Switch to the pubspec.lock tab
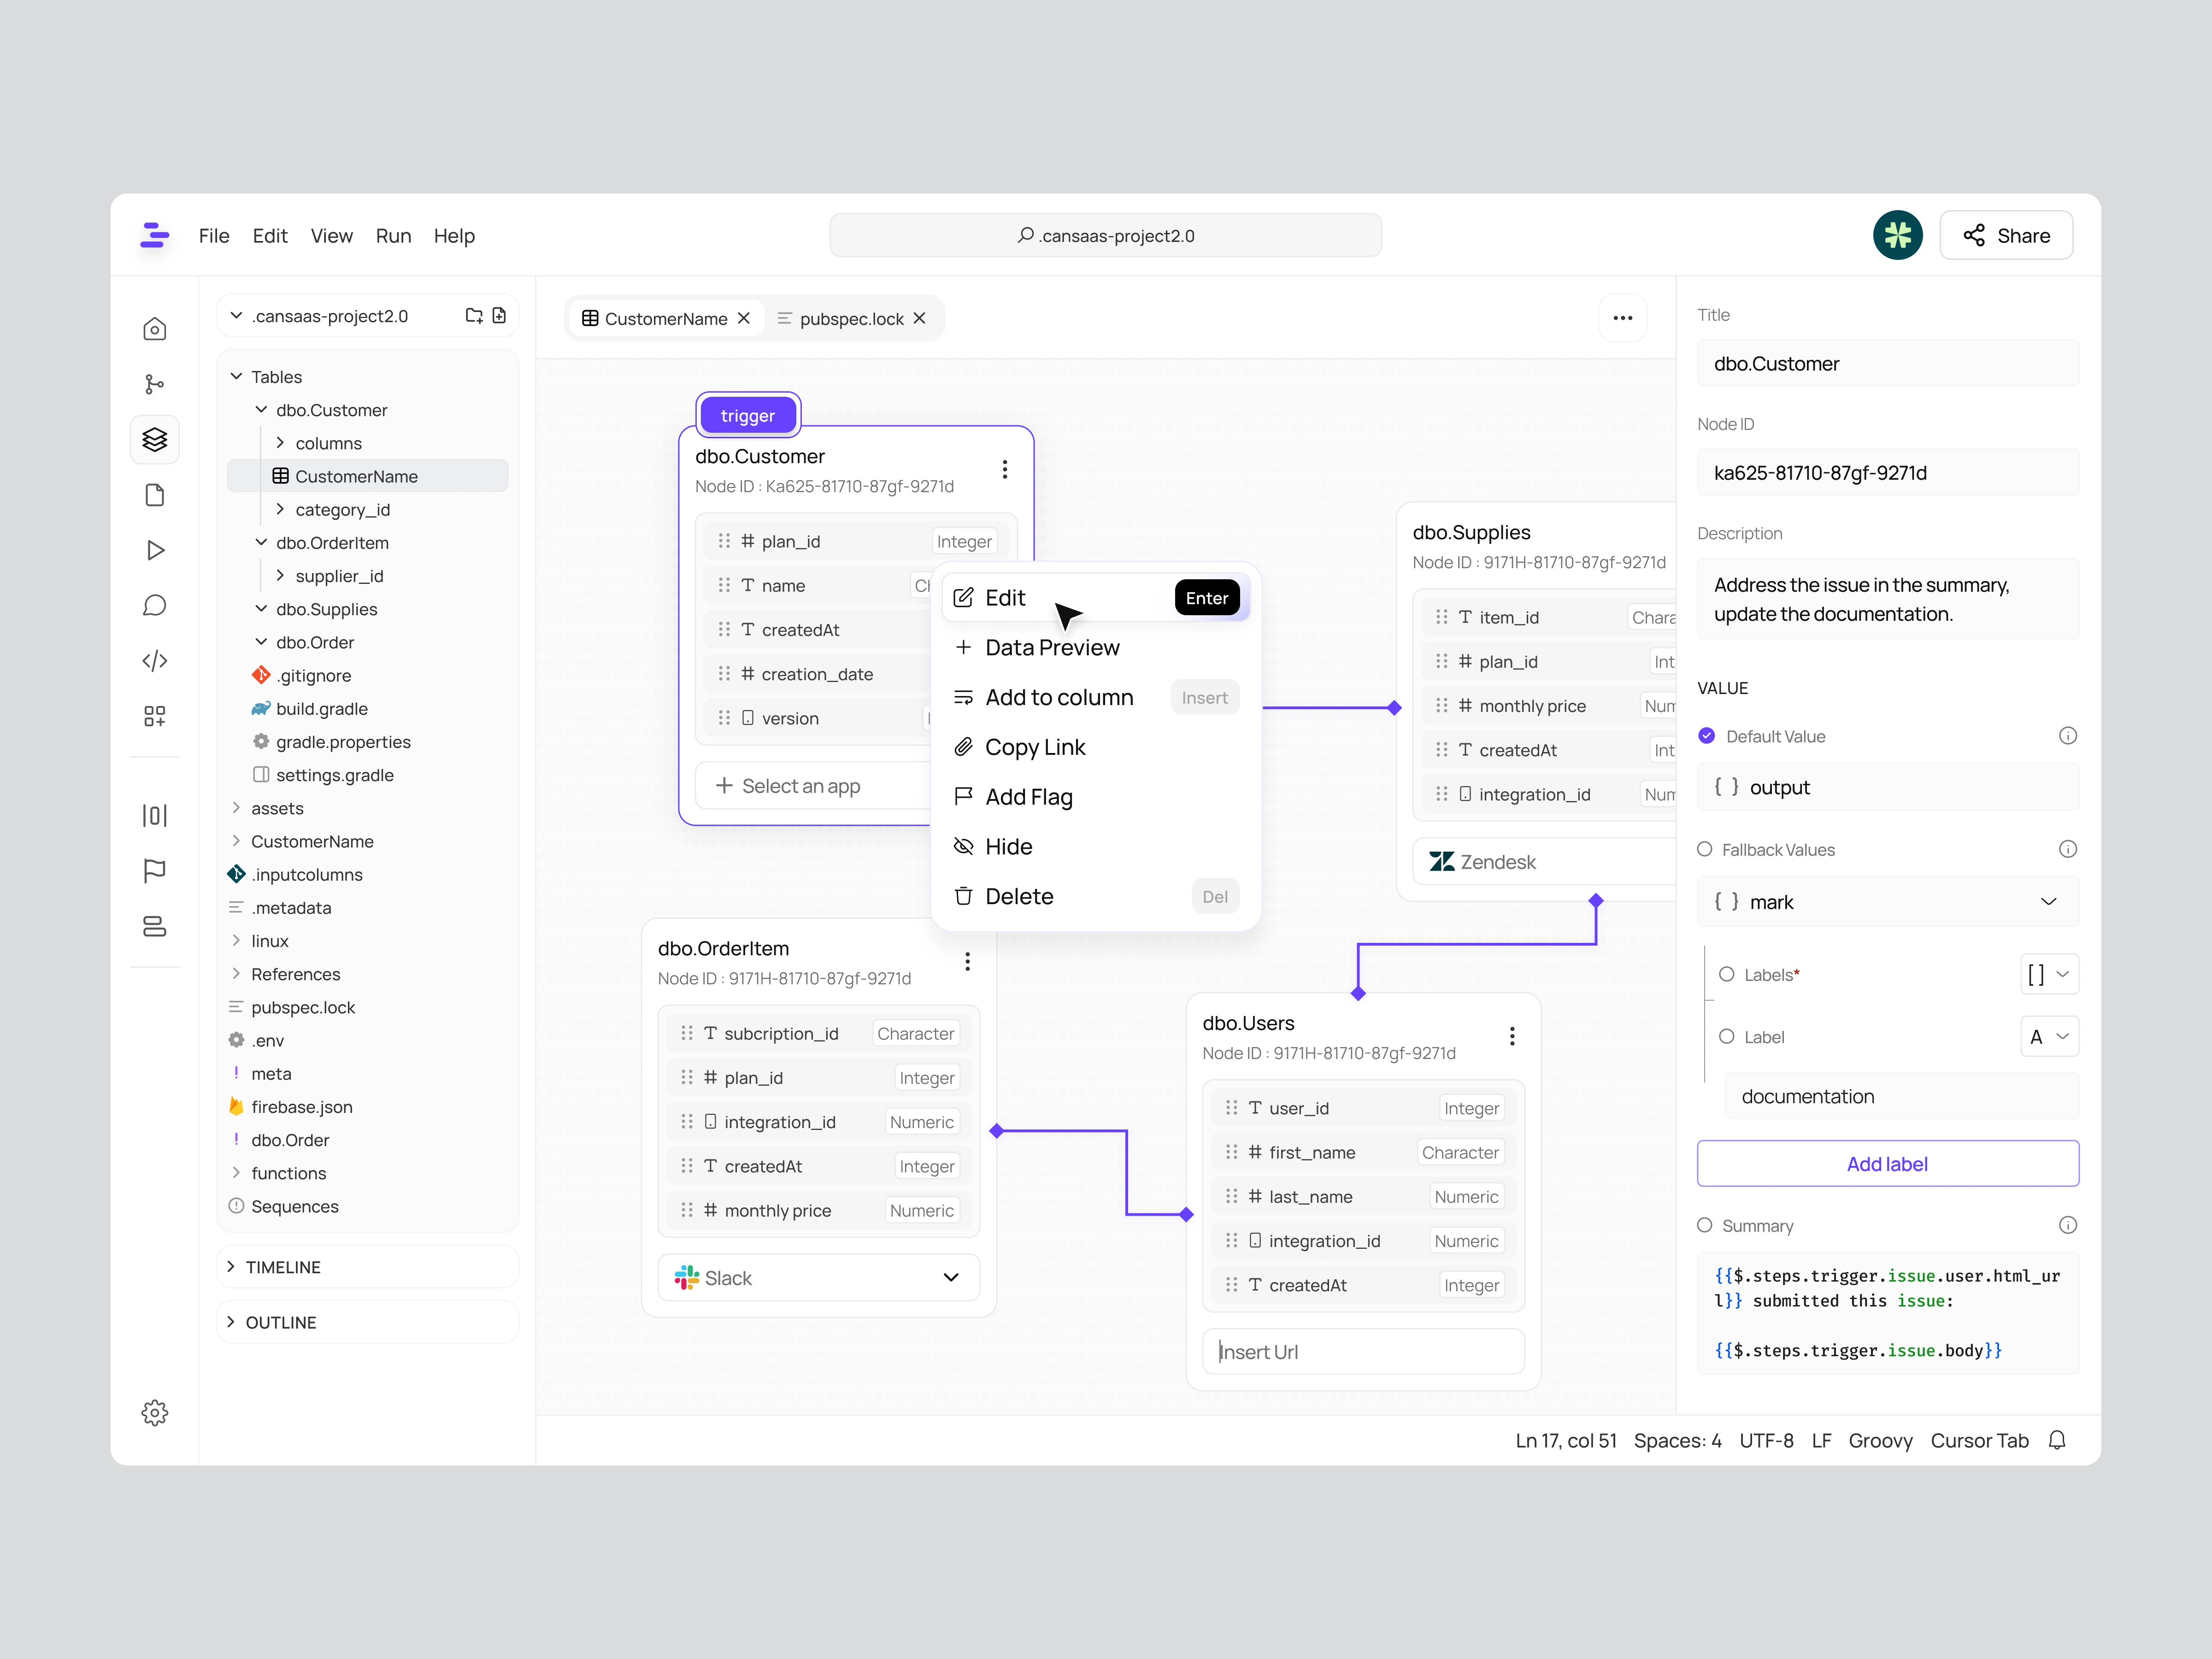 click(x=851, y=319)
